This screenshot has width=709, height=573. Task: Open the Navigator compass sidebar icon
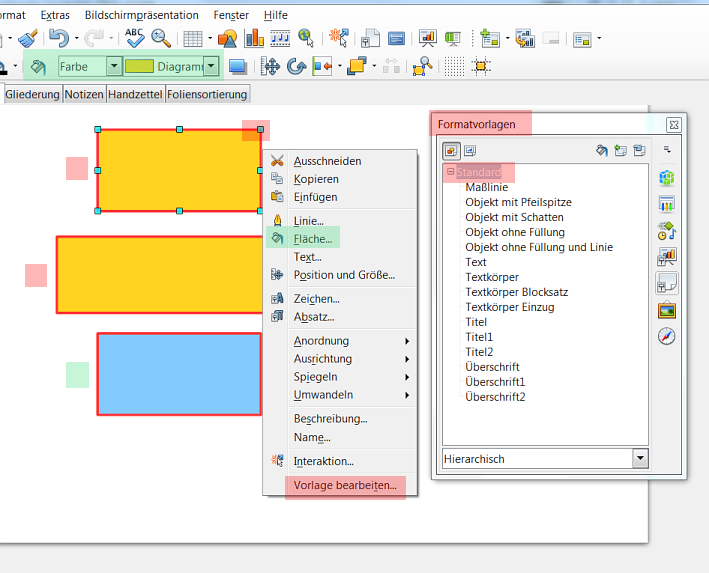tap(666, 336)
